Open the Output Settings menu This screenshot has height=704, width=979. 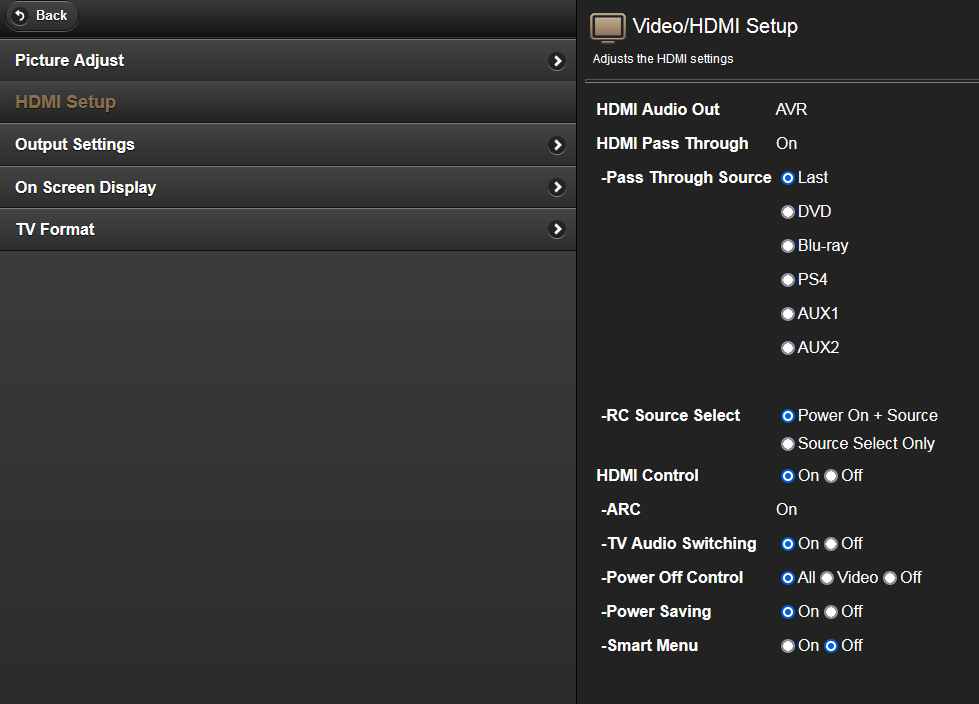pos(288,145)
